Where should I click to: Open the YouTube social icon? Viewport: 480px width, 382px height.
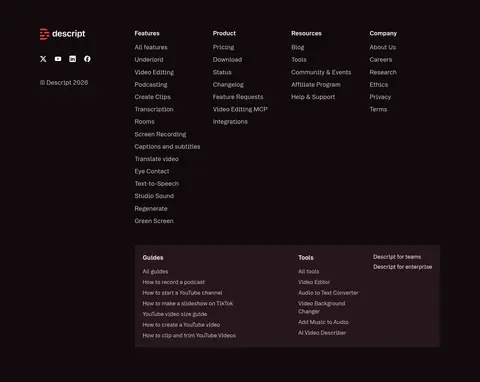58,59
